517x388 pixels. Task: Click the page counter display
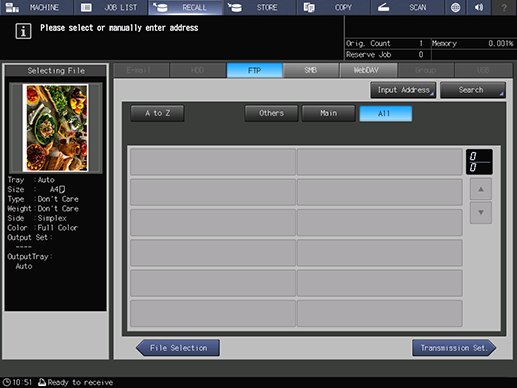coord(479,162)
